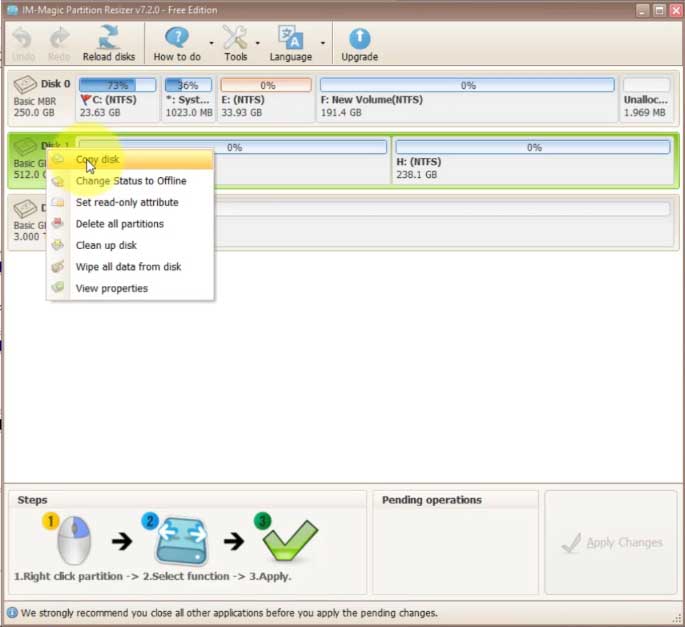Click the F: New Volume 0% usage bar
The width and height of the screenshot is (685, 627).
(467, 85)
